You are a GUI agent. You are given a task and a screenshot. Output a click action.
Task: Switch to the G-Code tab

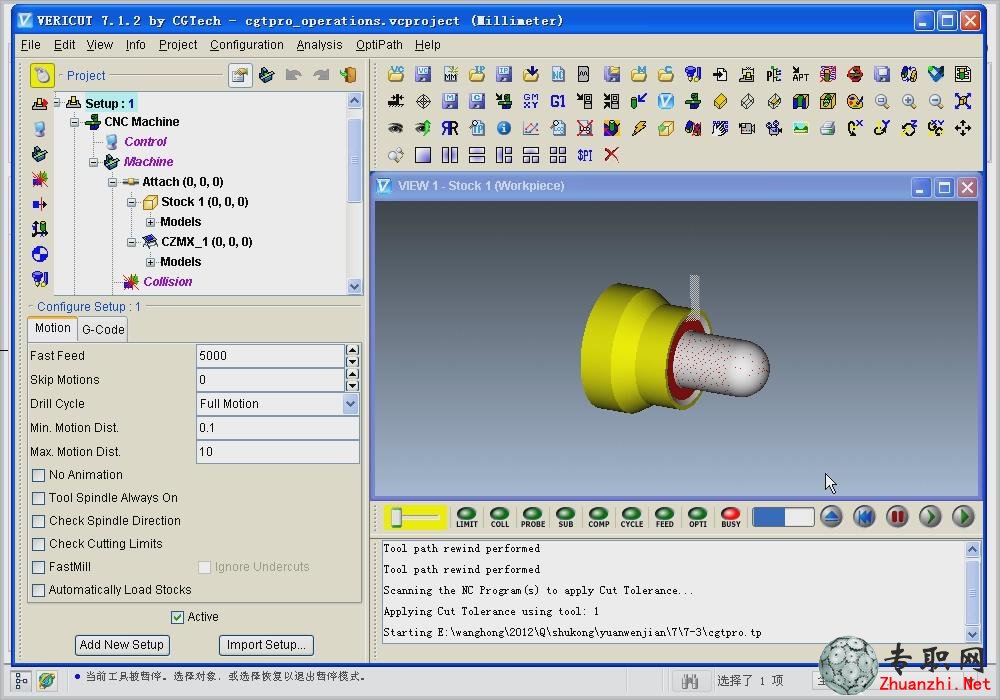pos(103,330)
